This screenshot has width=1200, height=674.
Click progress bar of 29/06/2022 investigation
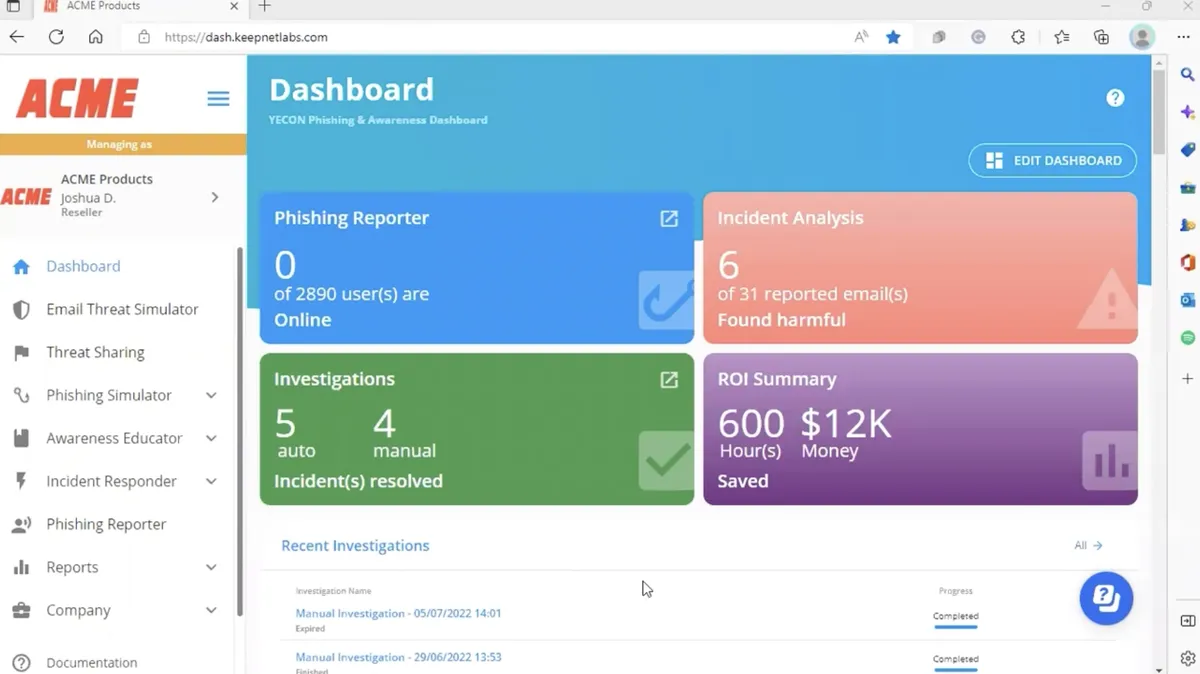(x=955, y=670)
